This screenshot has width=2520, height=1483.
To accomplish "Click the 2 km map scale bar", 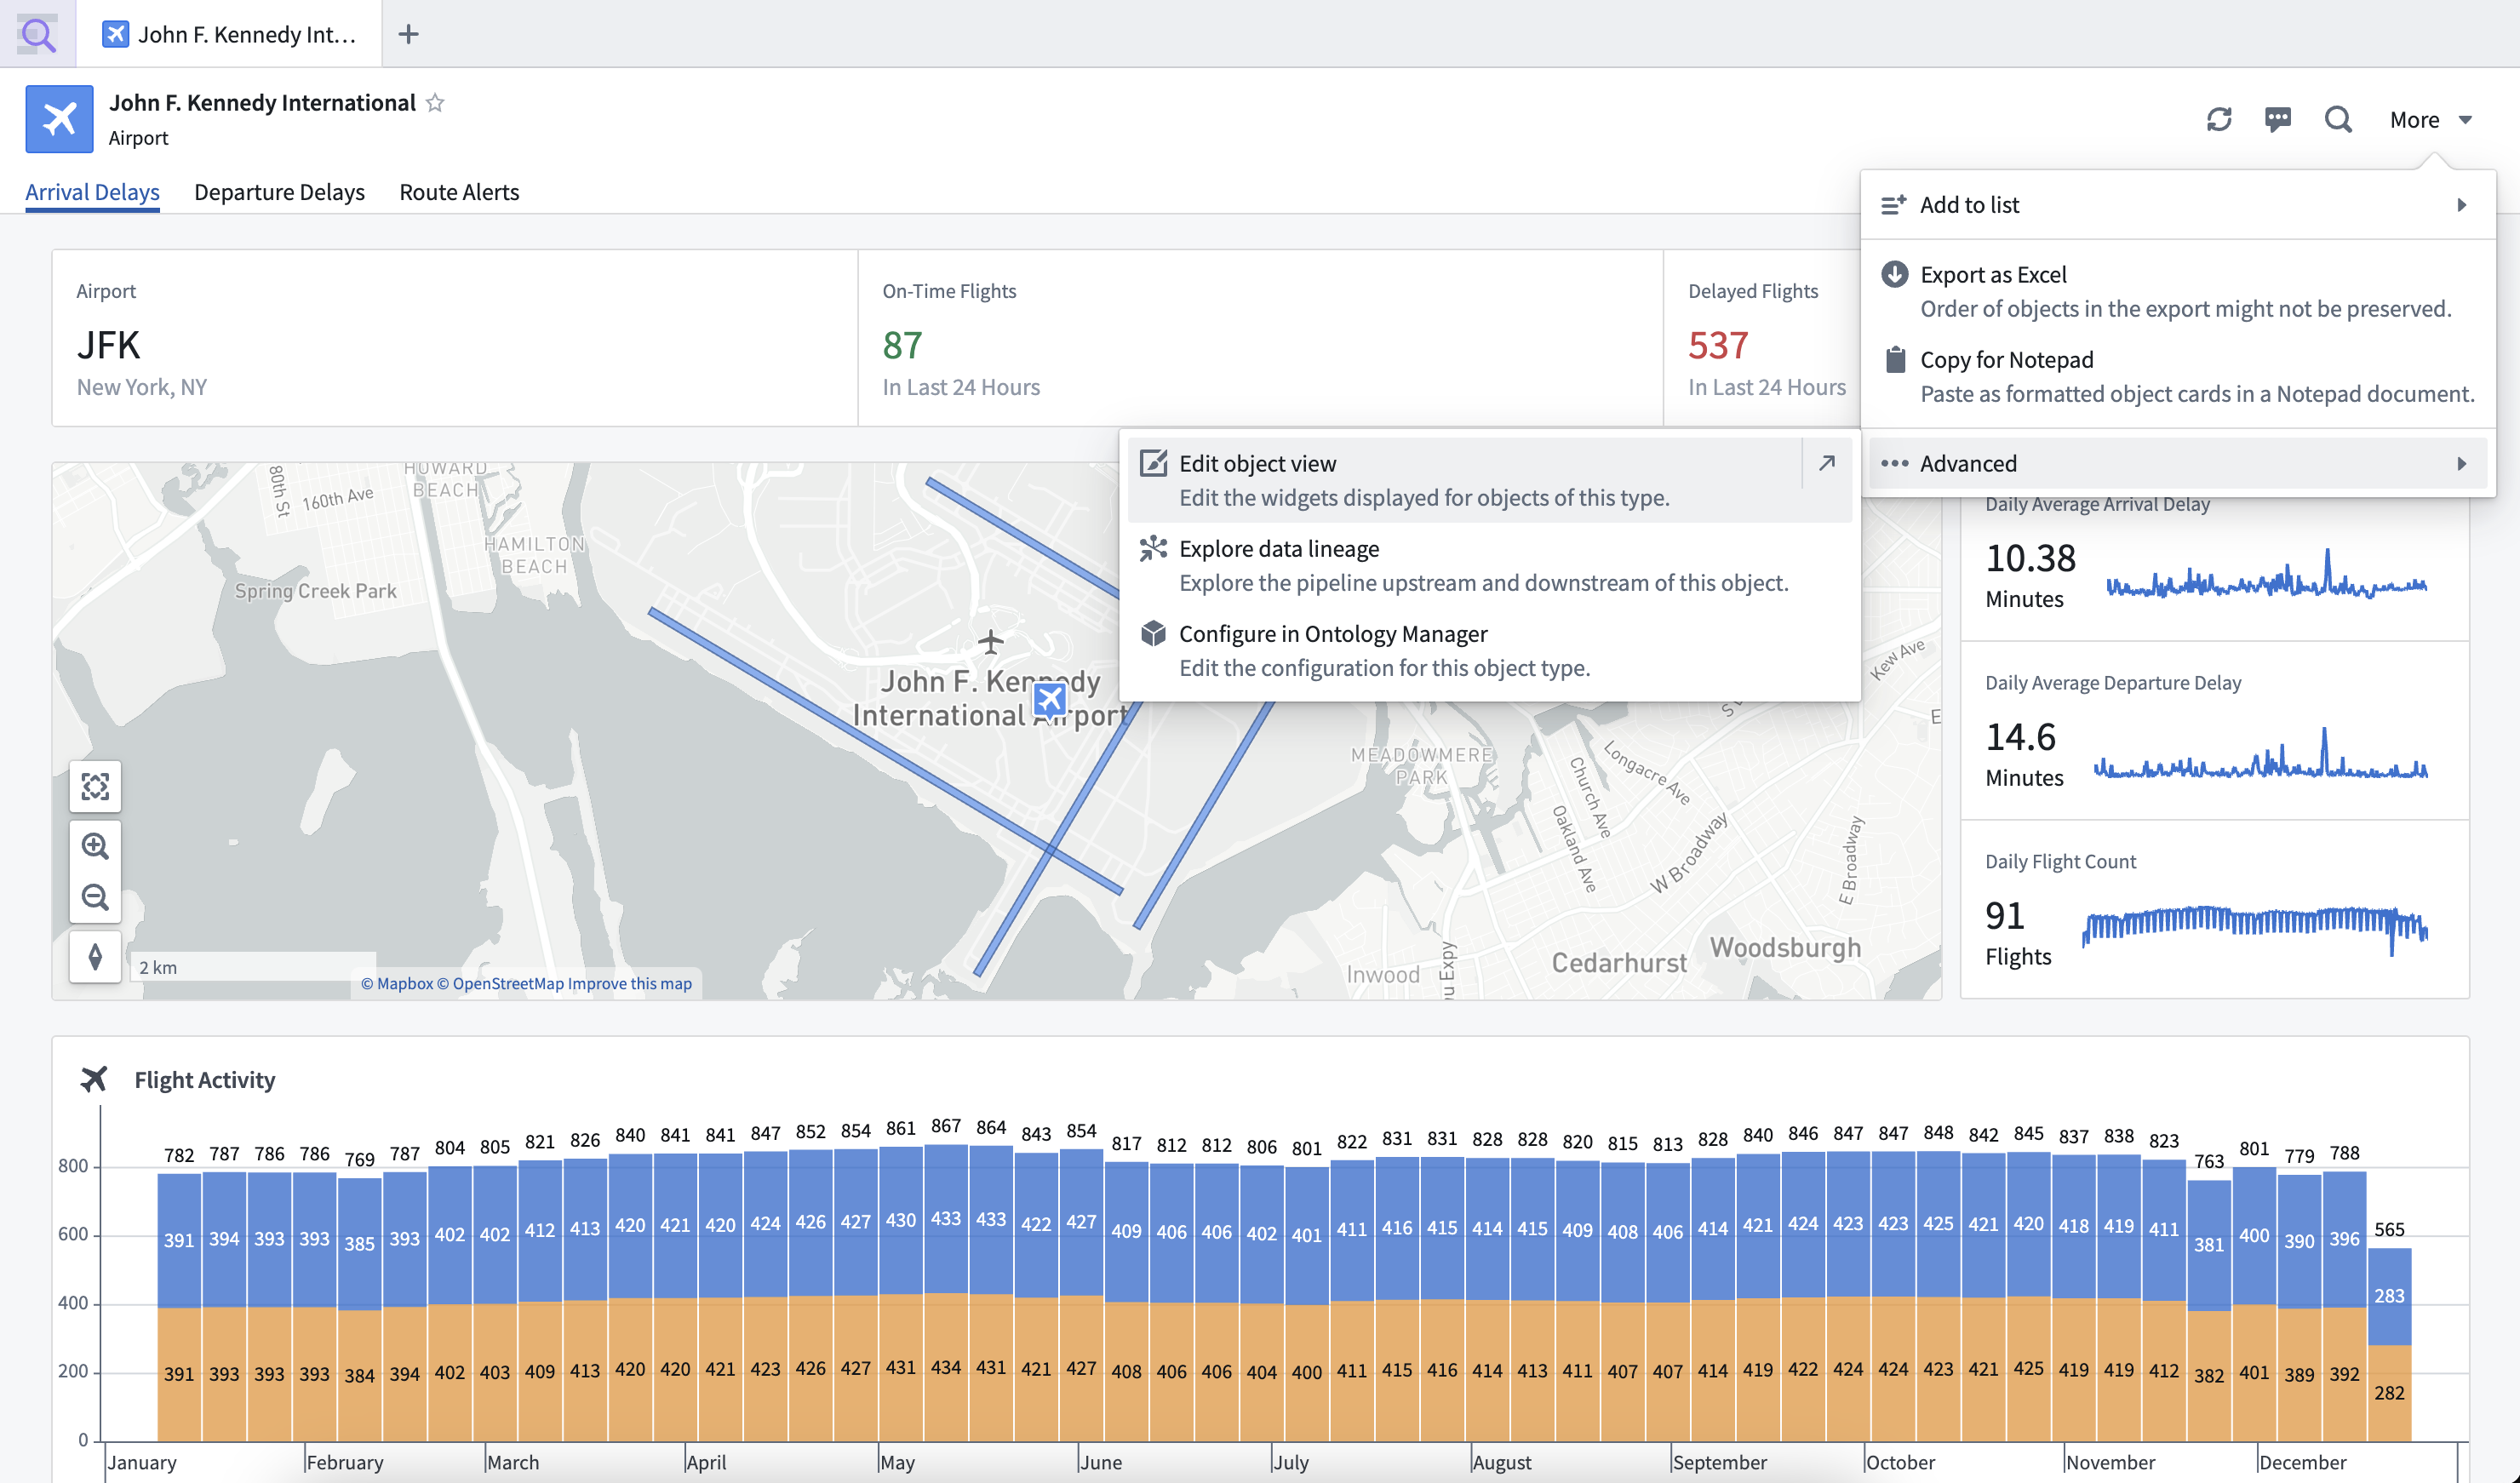I will click(x=252, y=967).
